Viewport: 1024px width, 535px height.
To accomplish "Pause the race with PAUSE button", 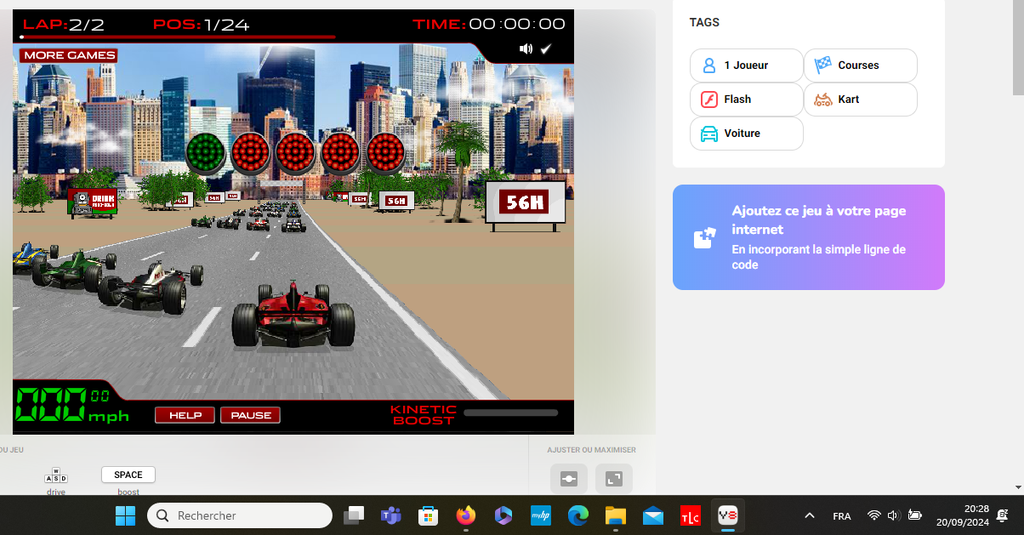I will coord(251,415).
